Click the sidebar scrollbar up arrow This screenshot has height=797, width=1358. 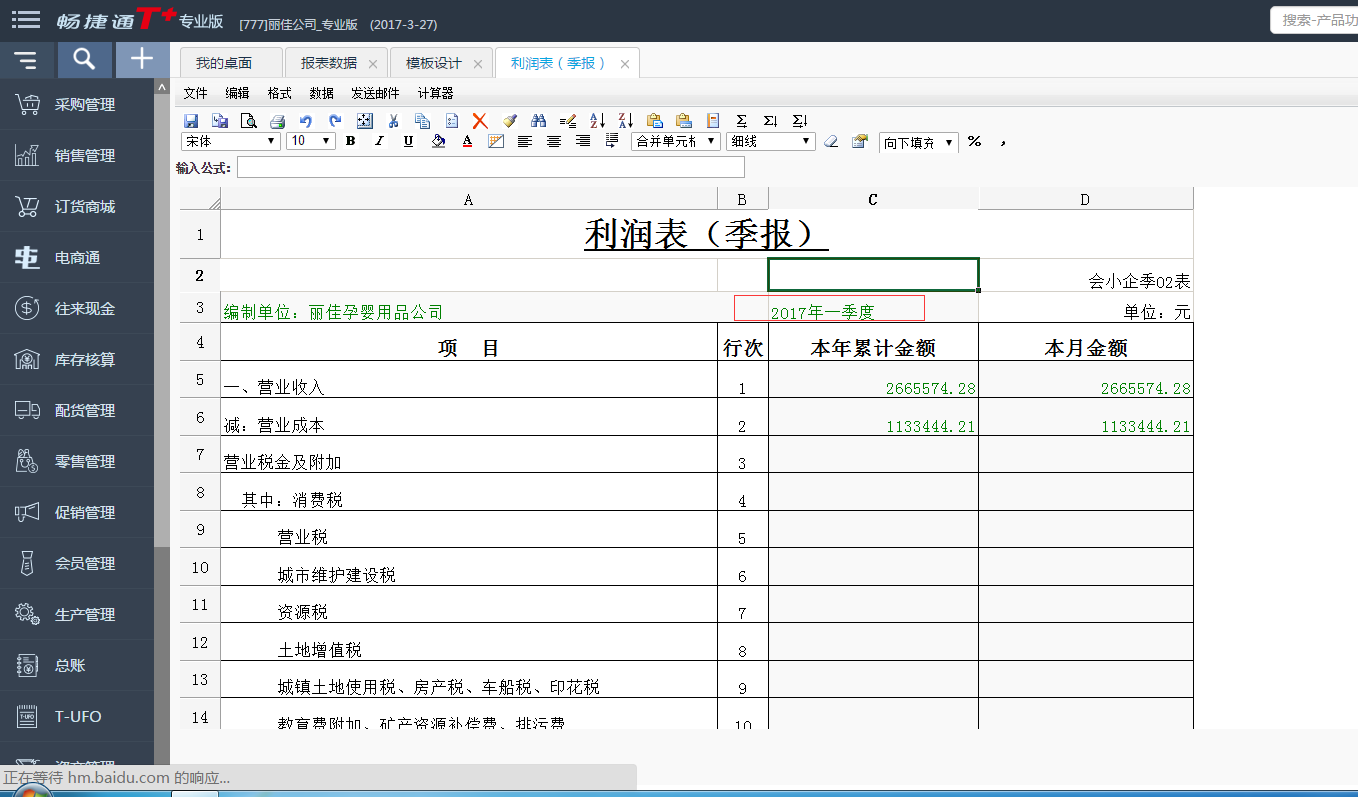click(x=162, y=87)
